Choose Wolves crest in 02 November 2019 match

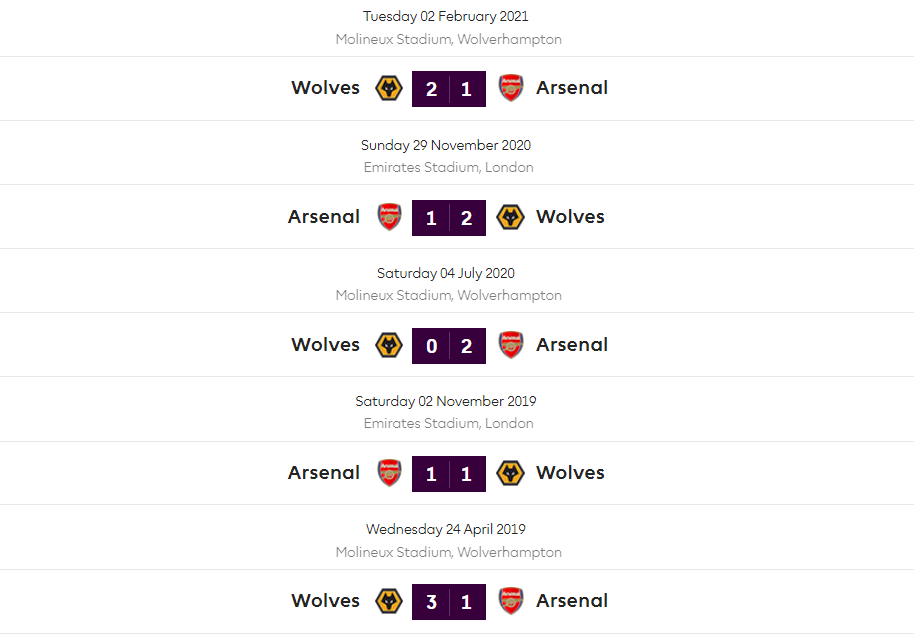tap(511, 473)
